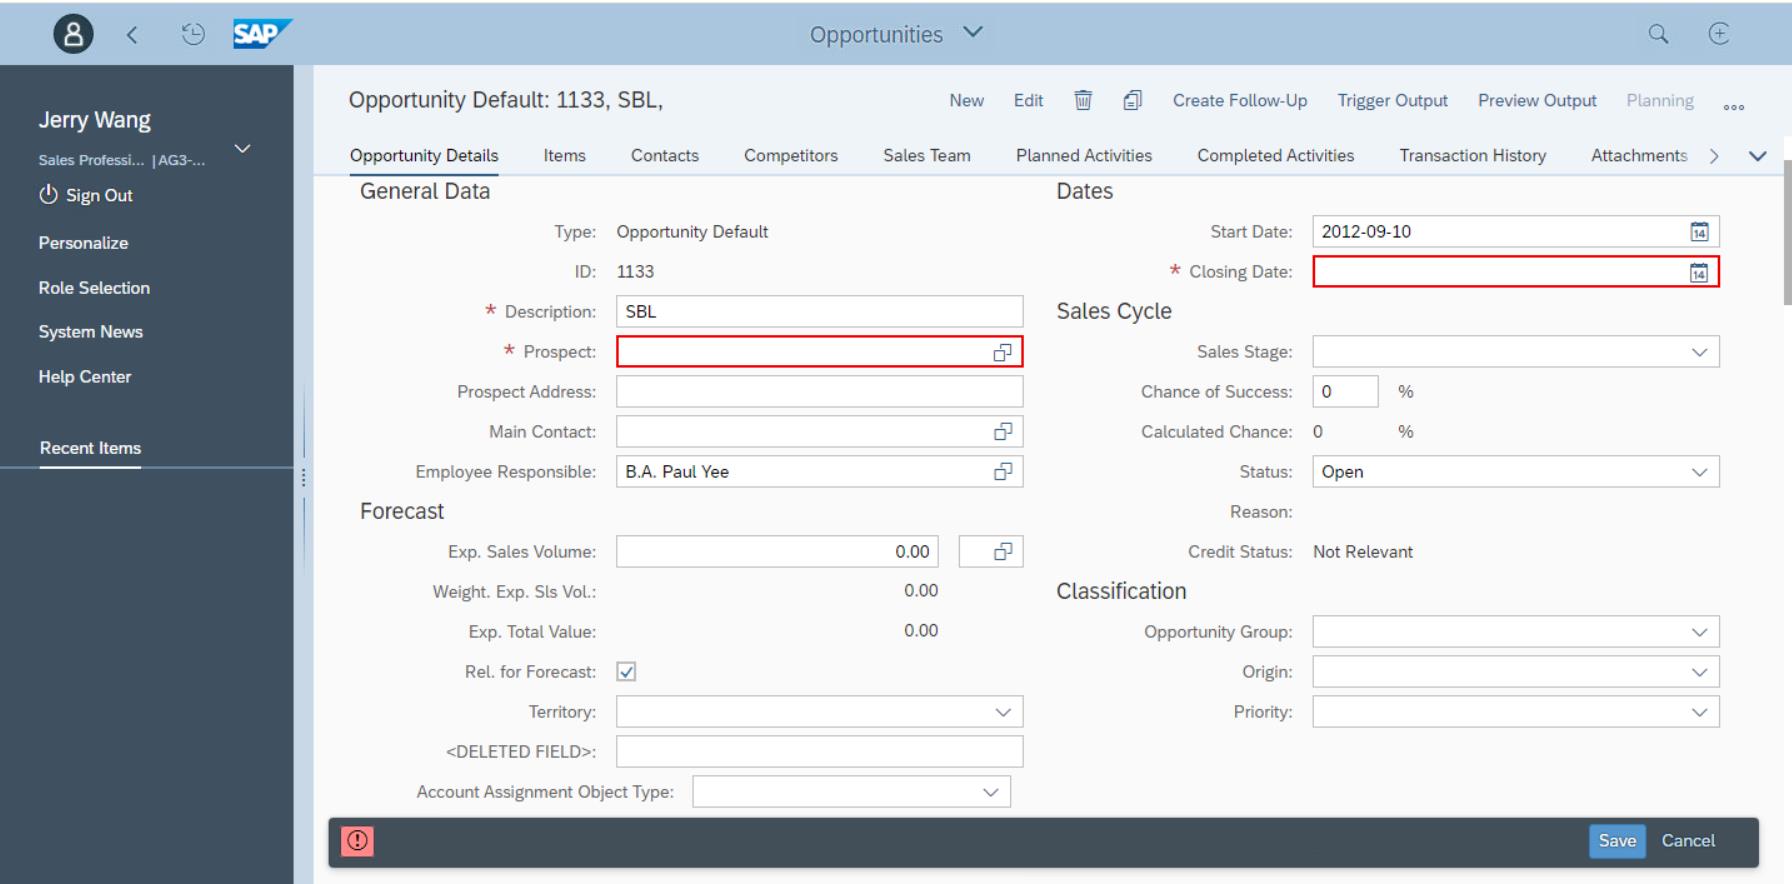
Task: Click the circled plus create icon
Action: click(1719, 34)
